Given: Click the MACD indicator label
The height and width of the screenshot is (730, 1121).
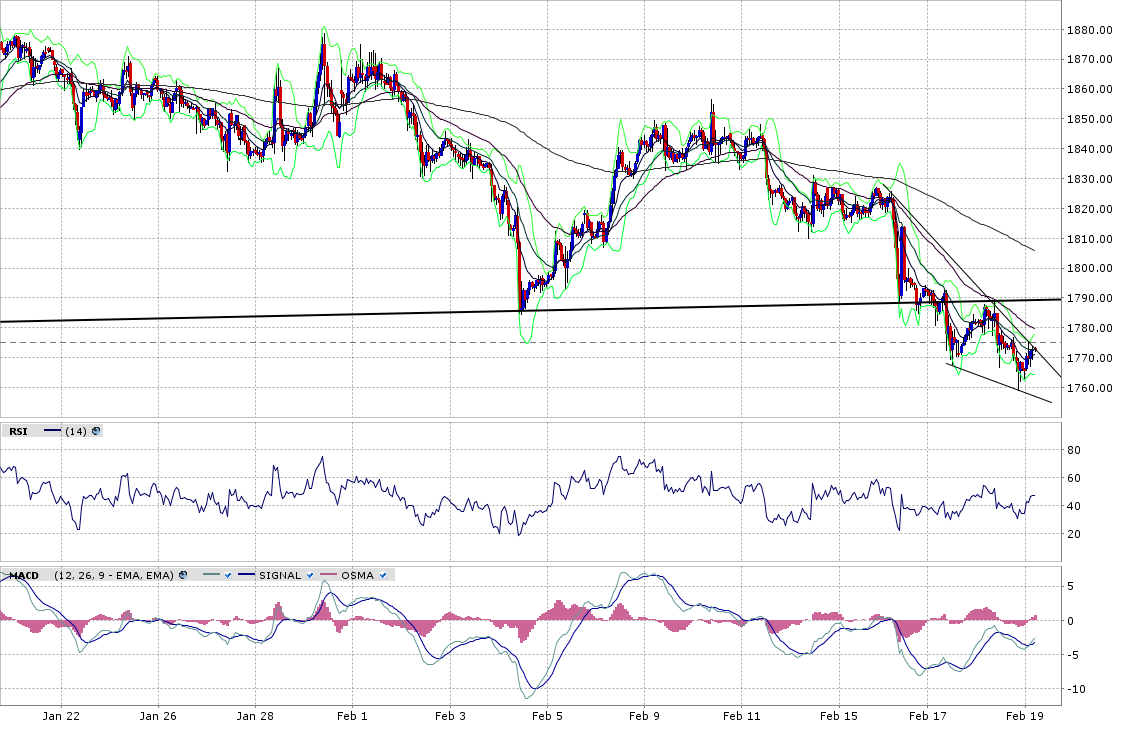Looking at the screenshot, I should coord(23,575).
